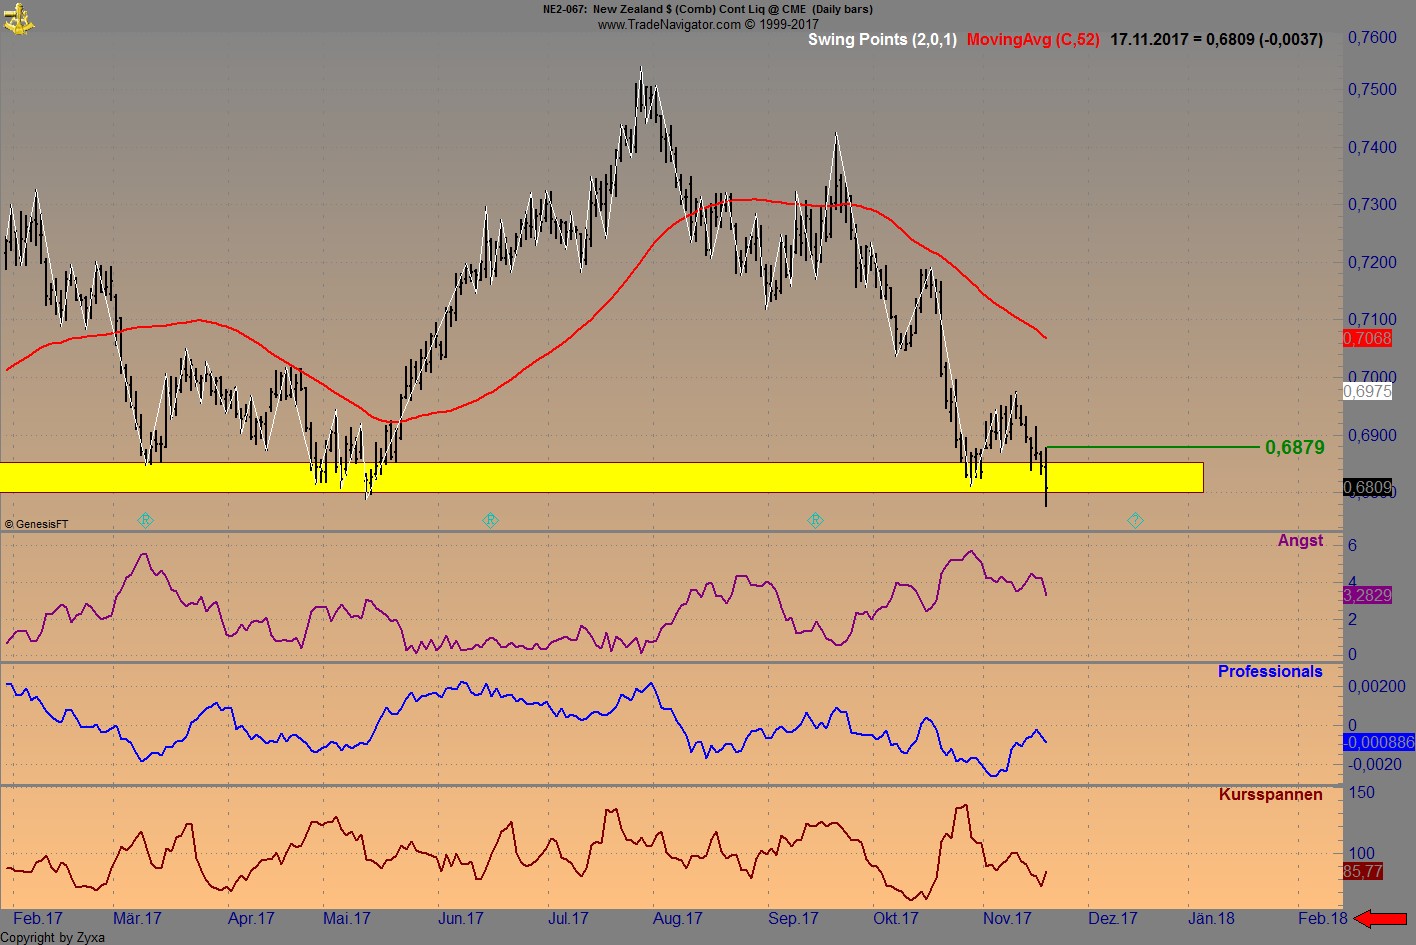Click the 0,7000 price axis label
1416x945 pixels.
click(1372, 376)
